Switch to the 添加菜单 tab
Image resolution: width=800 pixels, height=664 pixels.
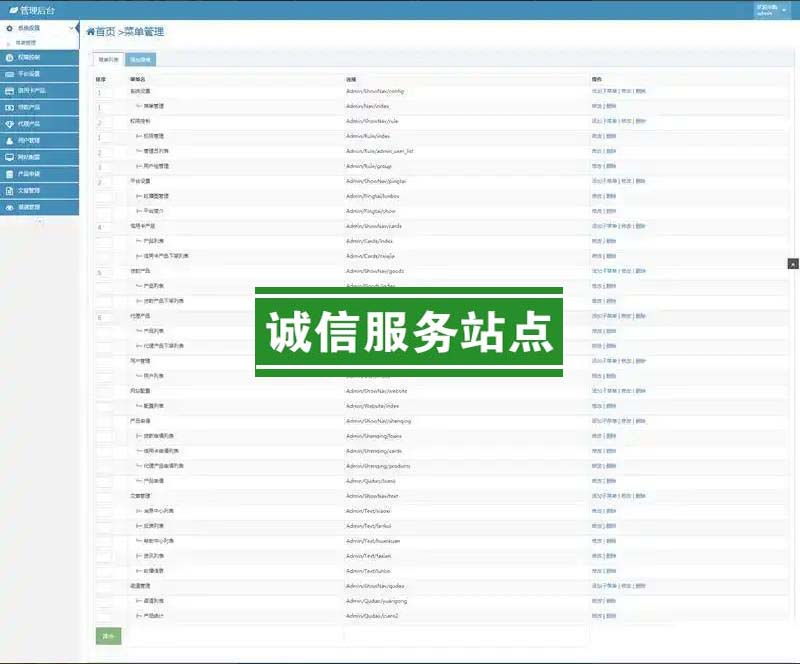[140, 60]
